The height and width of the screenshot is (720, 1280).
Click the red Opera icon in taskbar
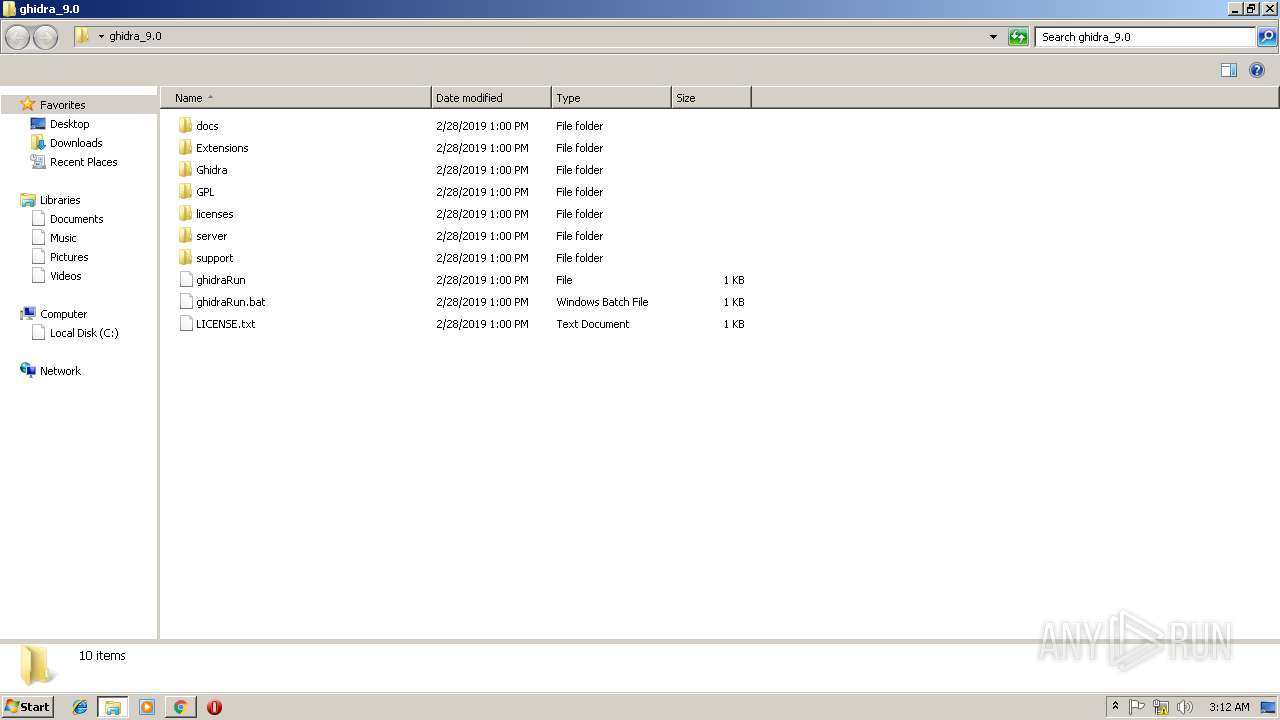tap(214, 707)
